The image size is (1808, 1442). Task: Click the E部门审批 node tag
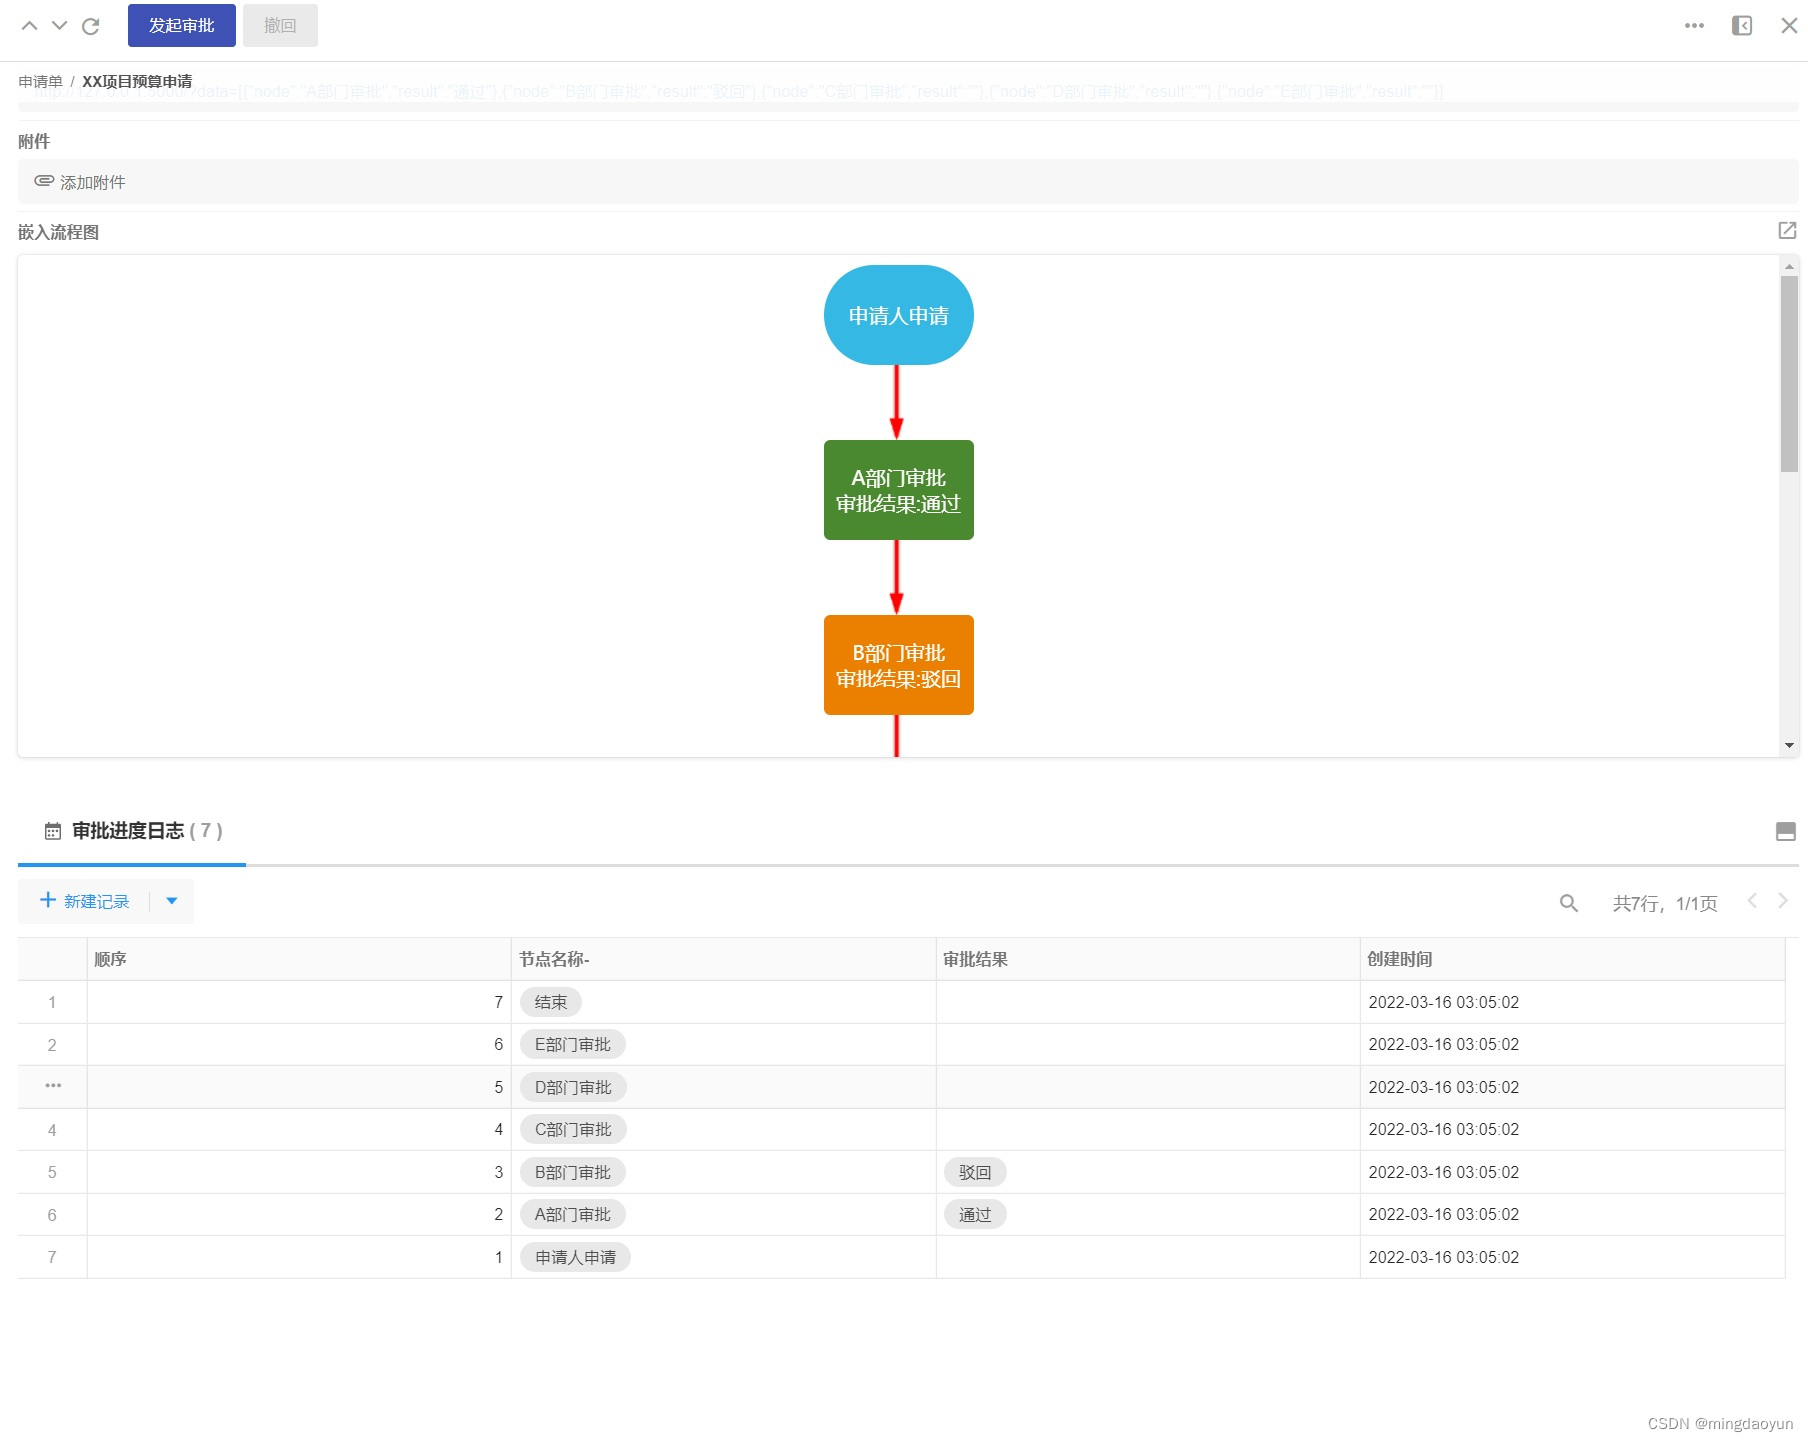(573, 1044)
